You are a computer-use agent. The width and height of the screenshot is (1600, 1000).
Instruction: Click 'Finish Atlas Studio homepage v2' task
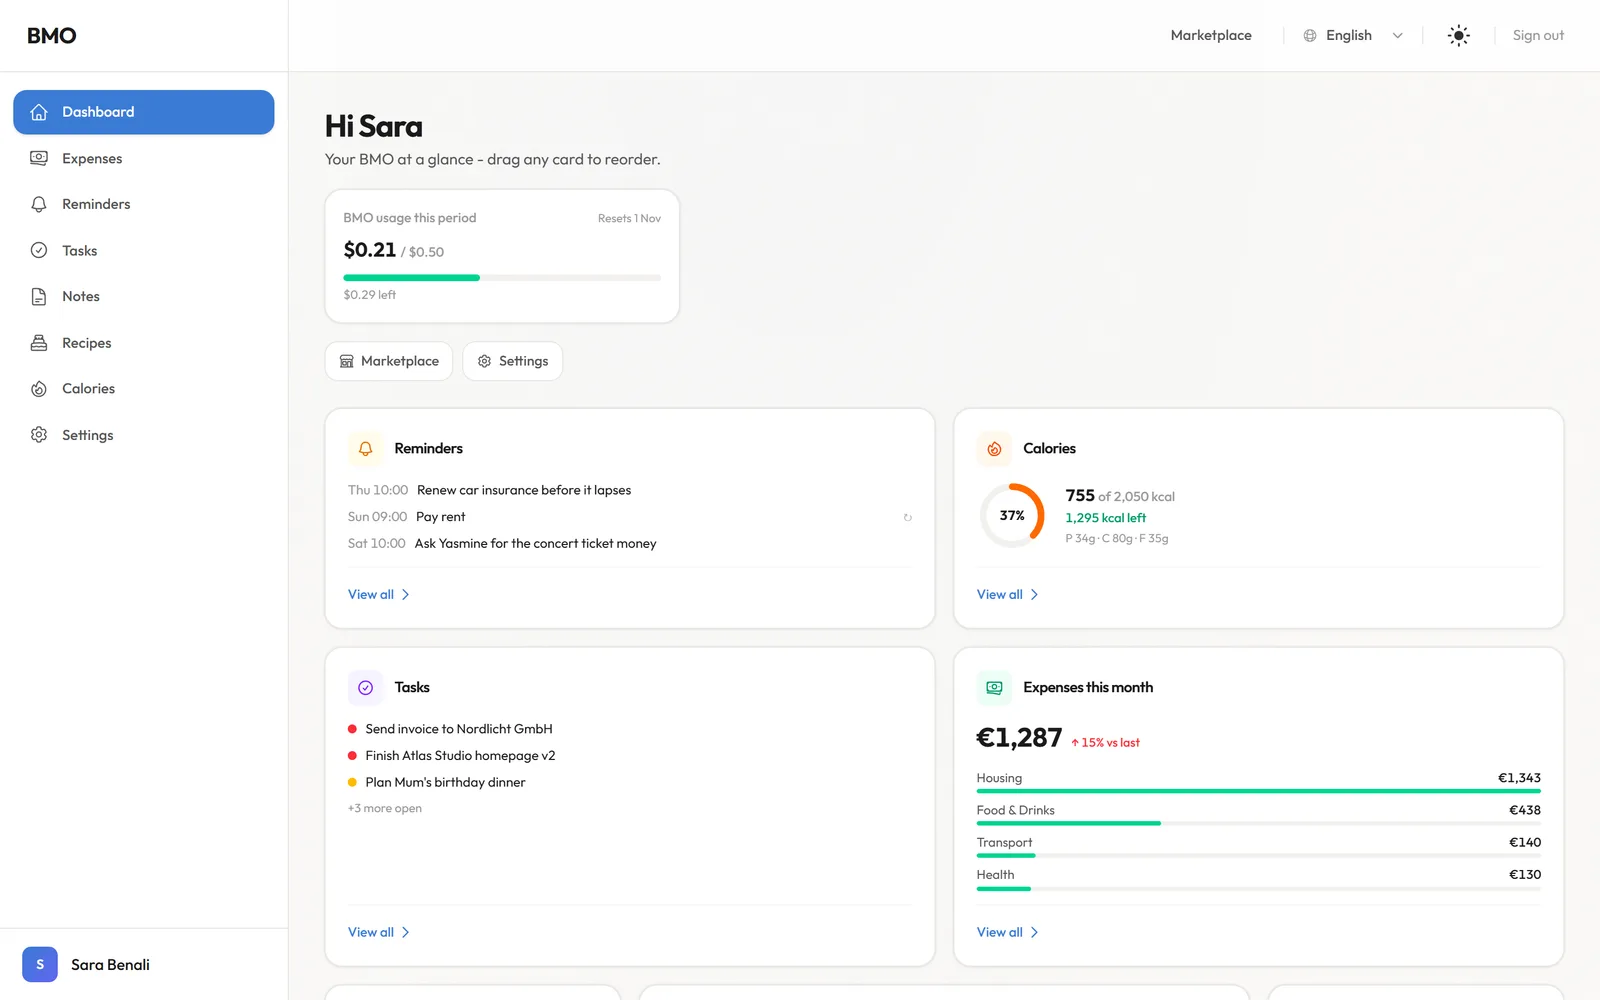[460, 756]
